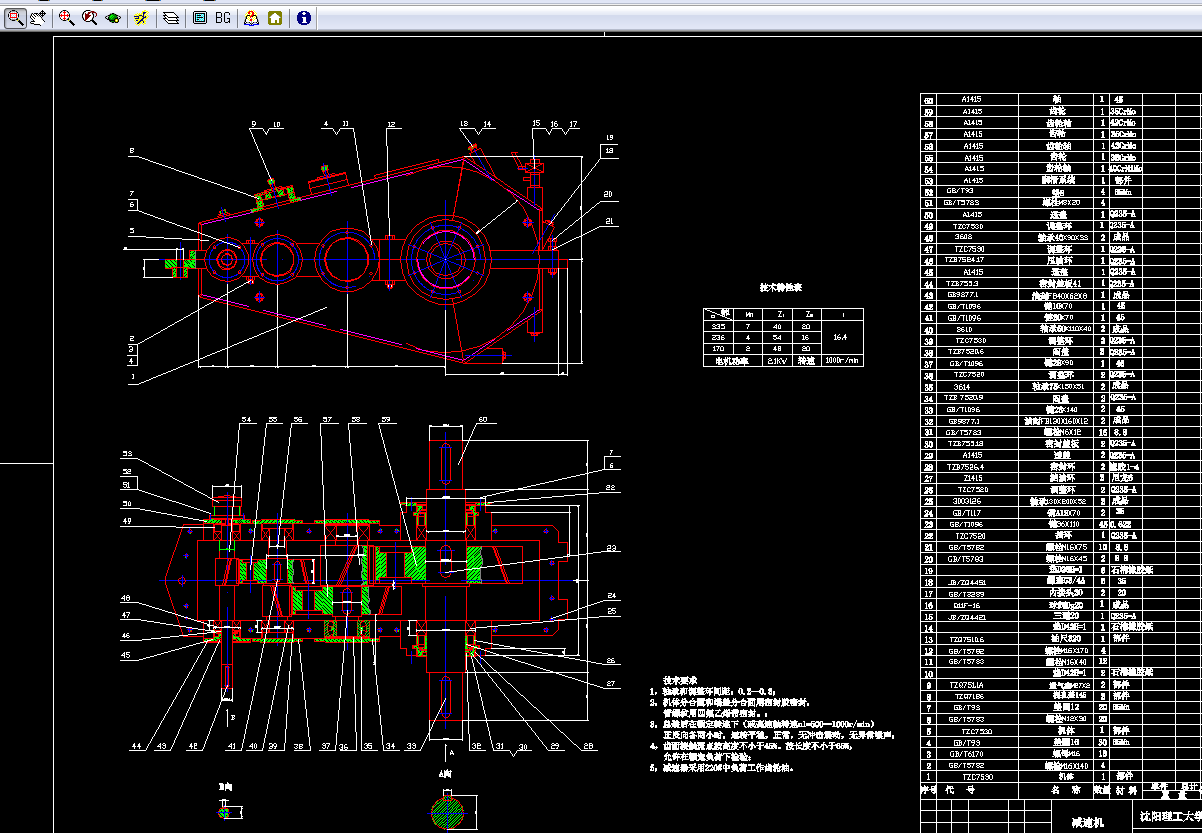
Task: Activate the Pan hand tool
Action: tap(39, 17)
